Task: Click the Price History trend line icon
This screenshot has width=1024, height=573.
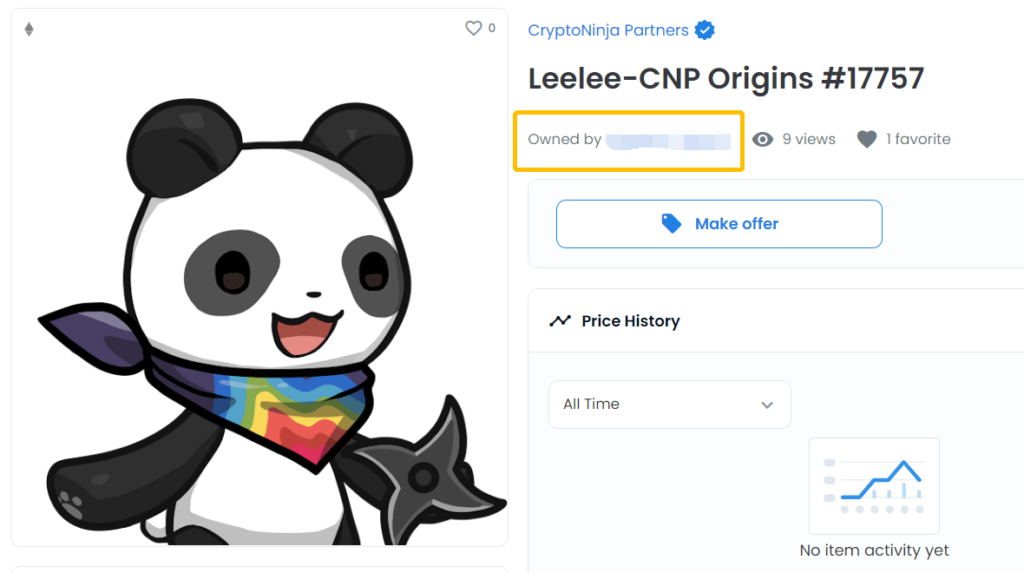Action: [x=560, y=321]
